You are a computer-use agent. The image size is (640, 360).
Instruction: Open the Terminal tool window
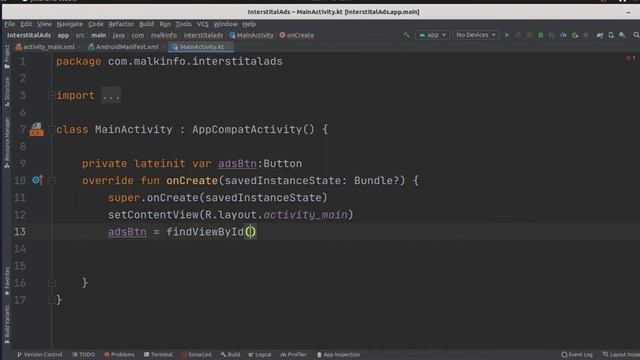[x=158, y=355]
